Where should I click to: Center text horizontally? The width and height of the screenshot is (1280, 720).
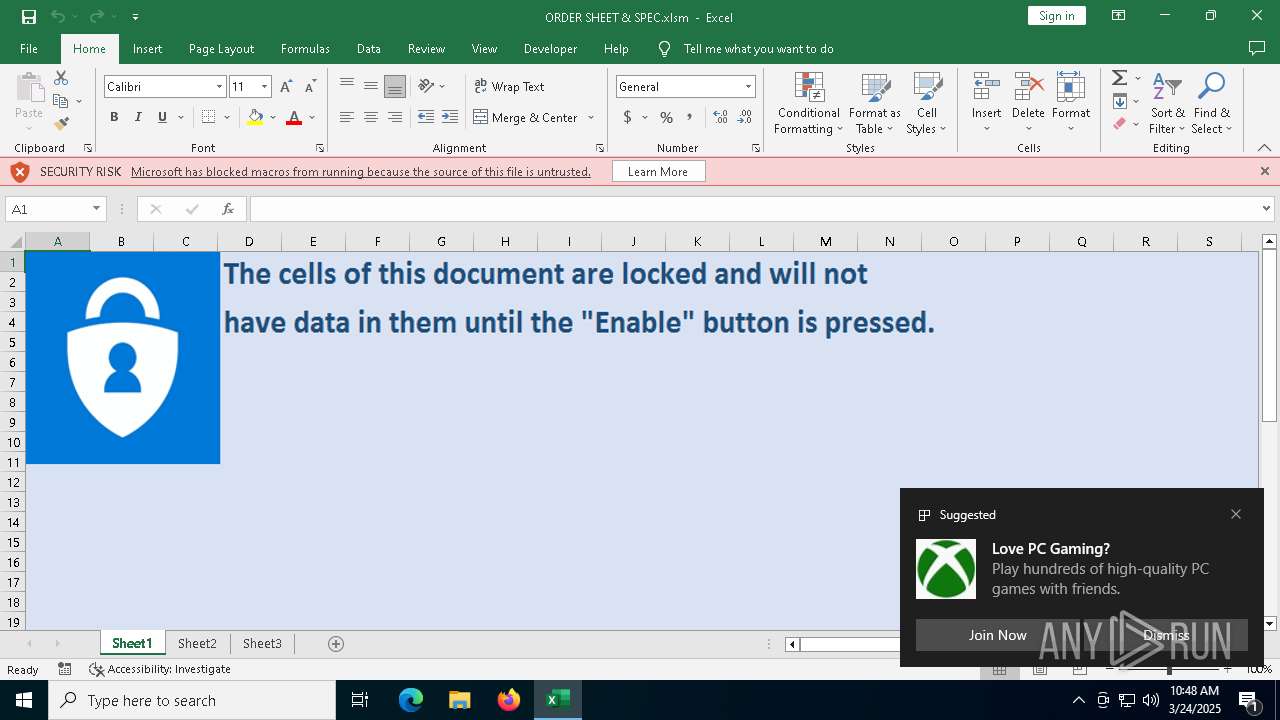371,117
